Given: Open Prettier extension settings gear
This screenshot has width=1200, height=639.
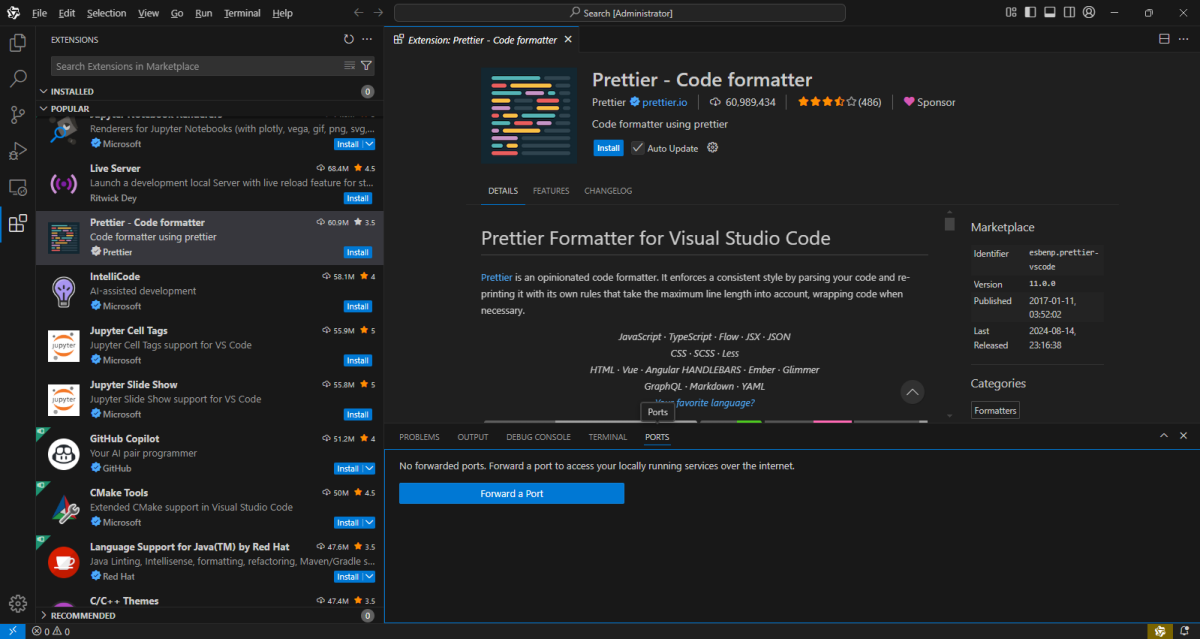Looking at the screenshot, I should (713, 148).
